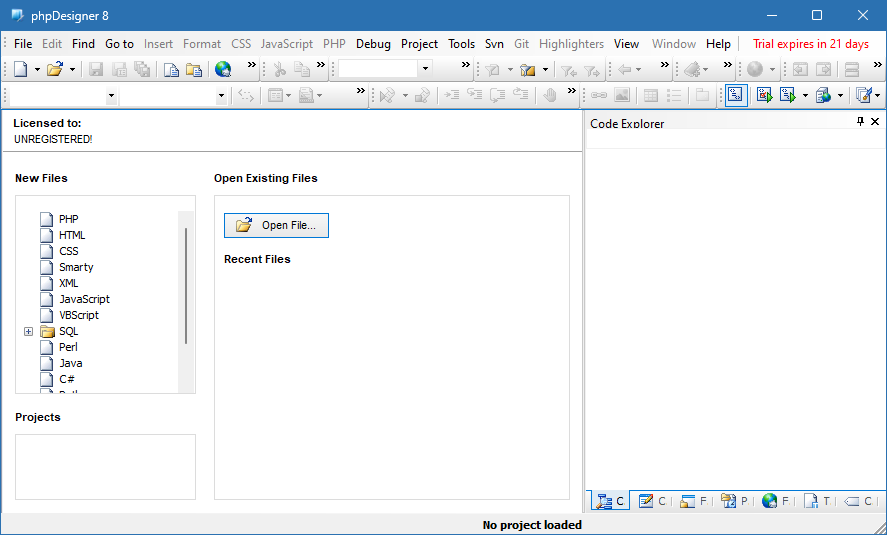The height and width of the screenshot is (535, 887).
Task: Close the Code Explorer panel
Action: pos(875,121)
